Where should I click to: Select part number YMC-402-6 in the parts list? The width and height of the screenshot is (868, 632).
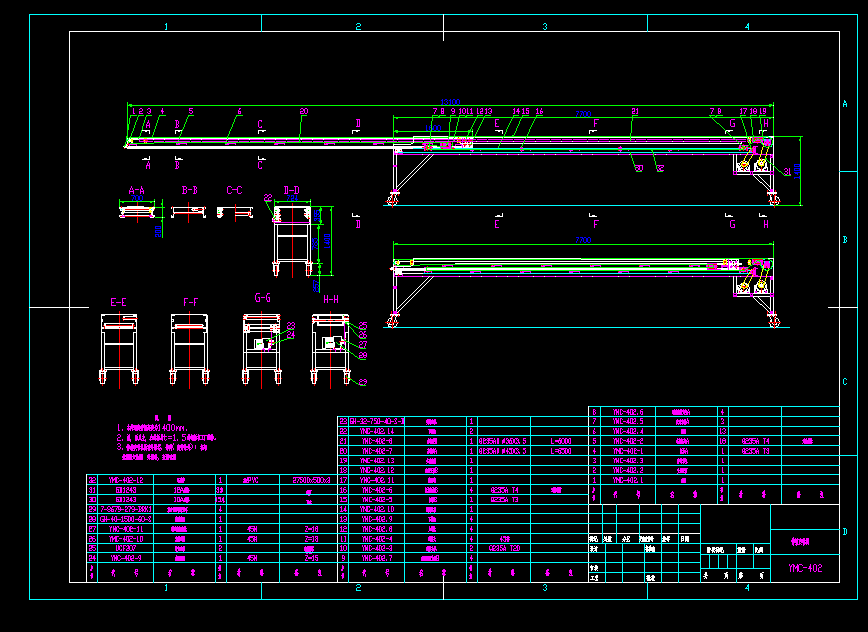tap(377, 490)
